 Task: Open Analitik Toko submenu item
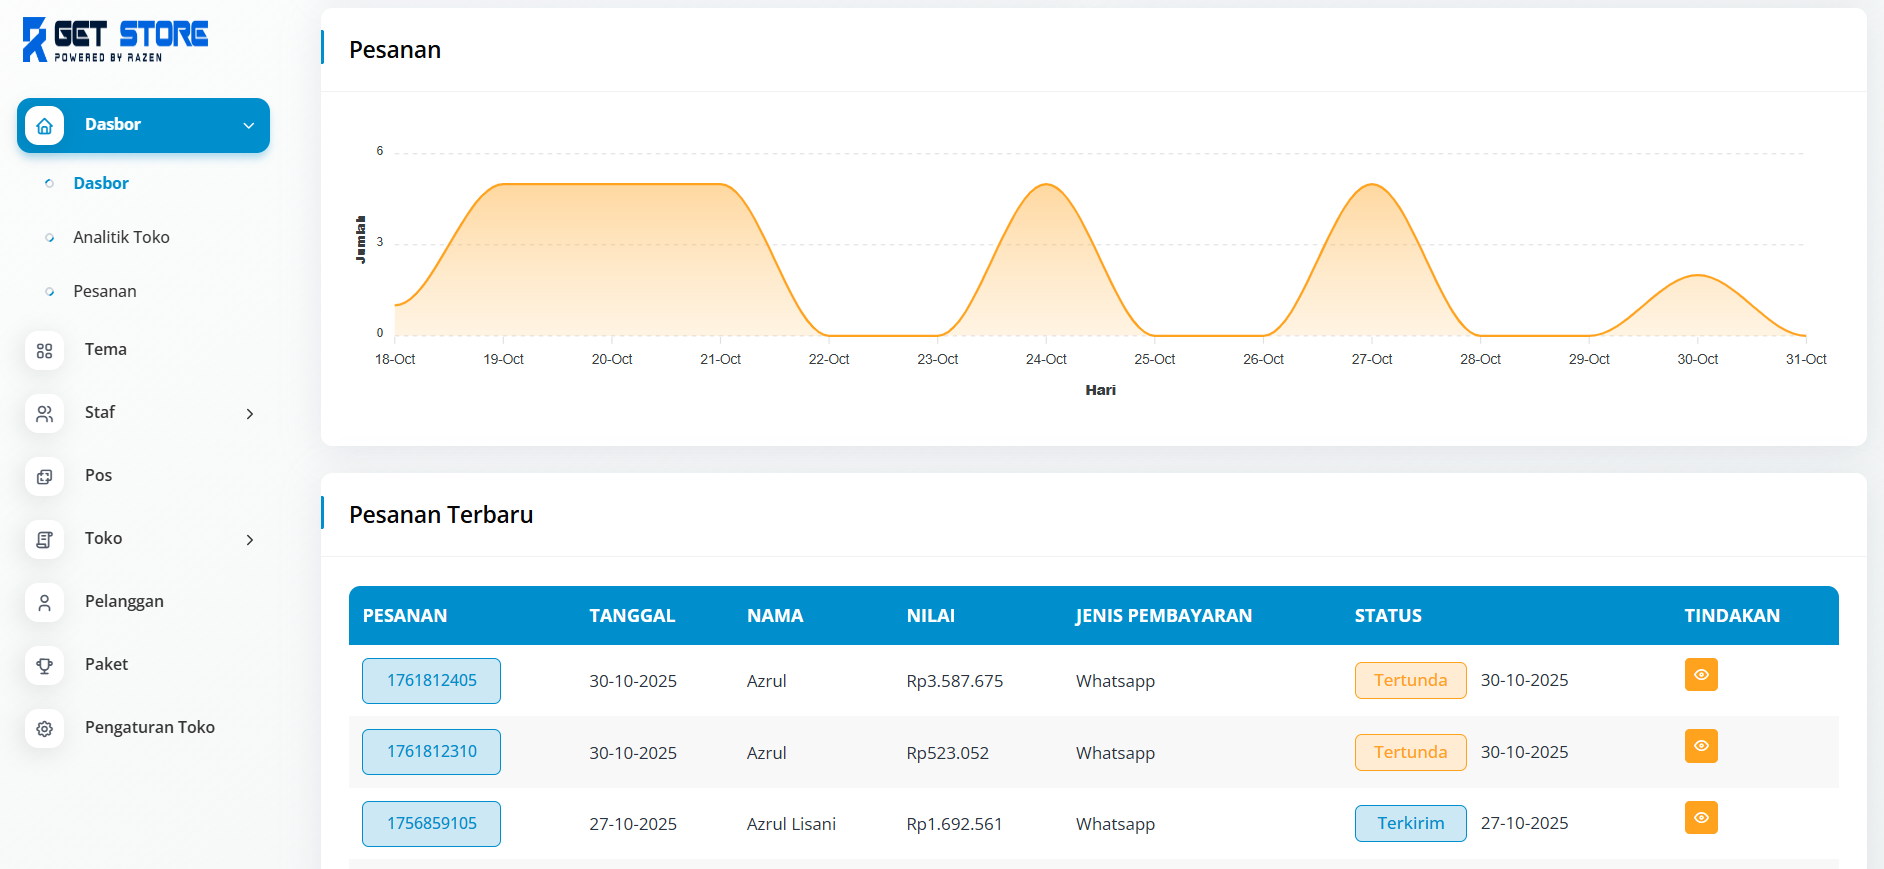click(121, 237)
